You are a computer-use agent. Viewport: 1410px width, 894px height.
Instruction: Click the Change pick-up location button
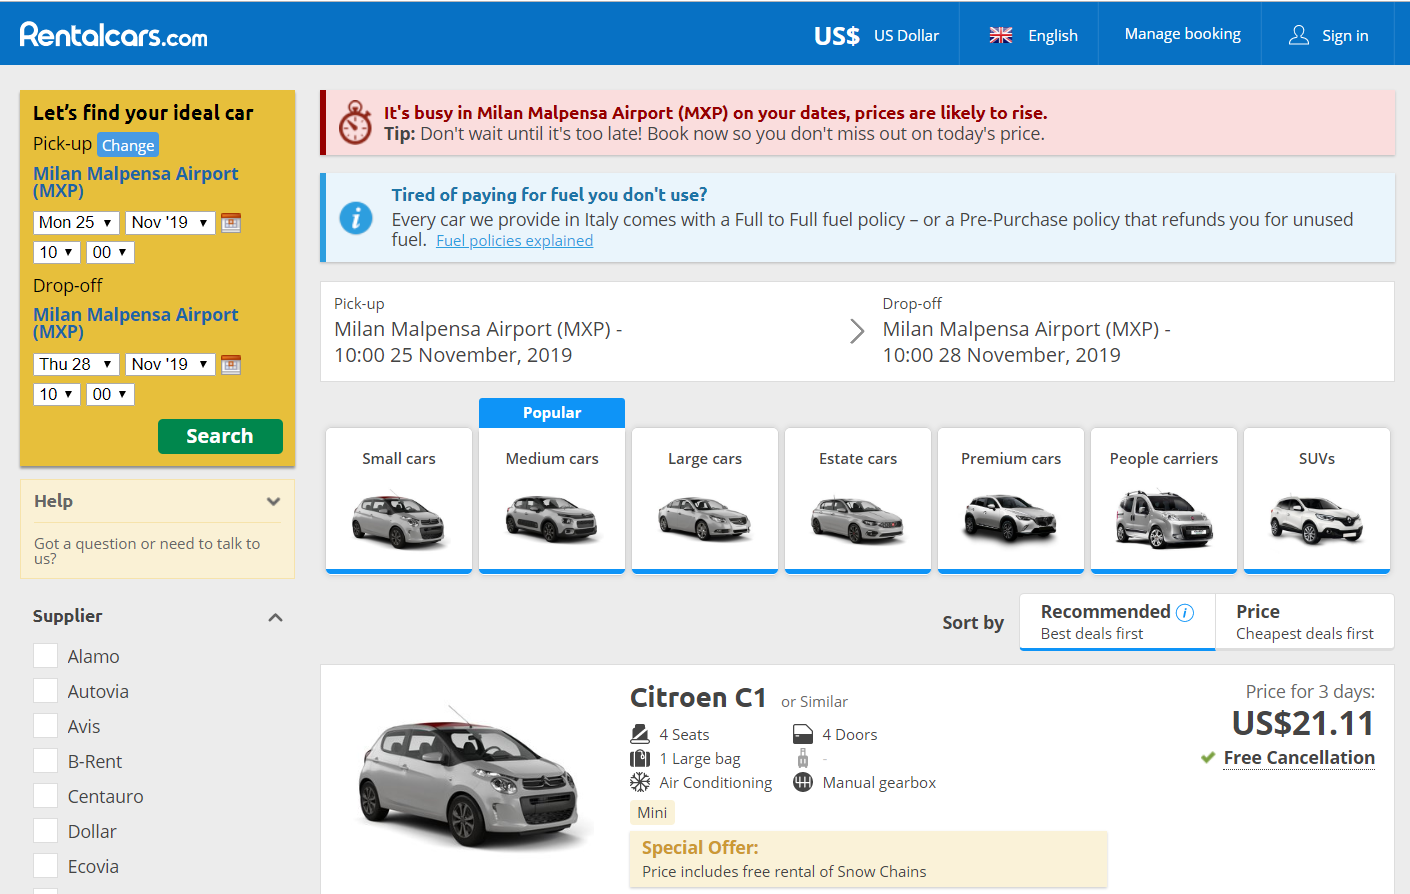point(128,145)
